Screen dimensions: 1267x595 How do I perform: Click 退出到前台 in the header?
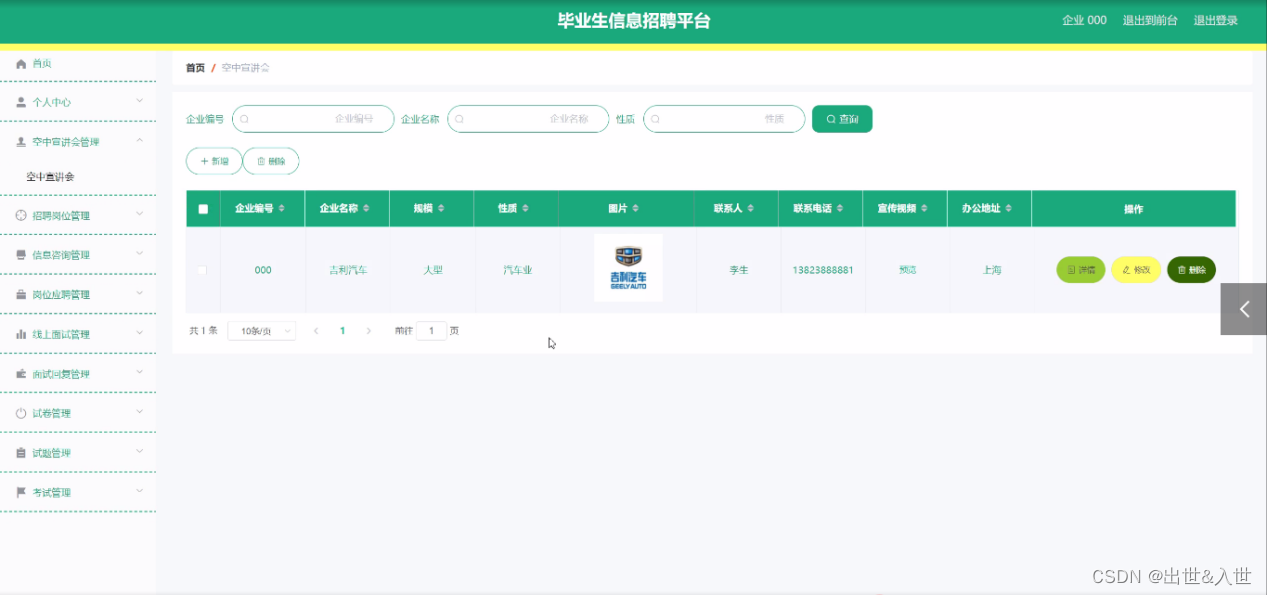[x=1150, y=20]
